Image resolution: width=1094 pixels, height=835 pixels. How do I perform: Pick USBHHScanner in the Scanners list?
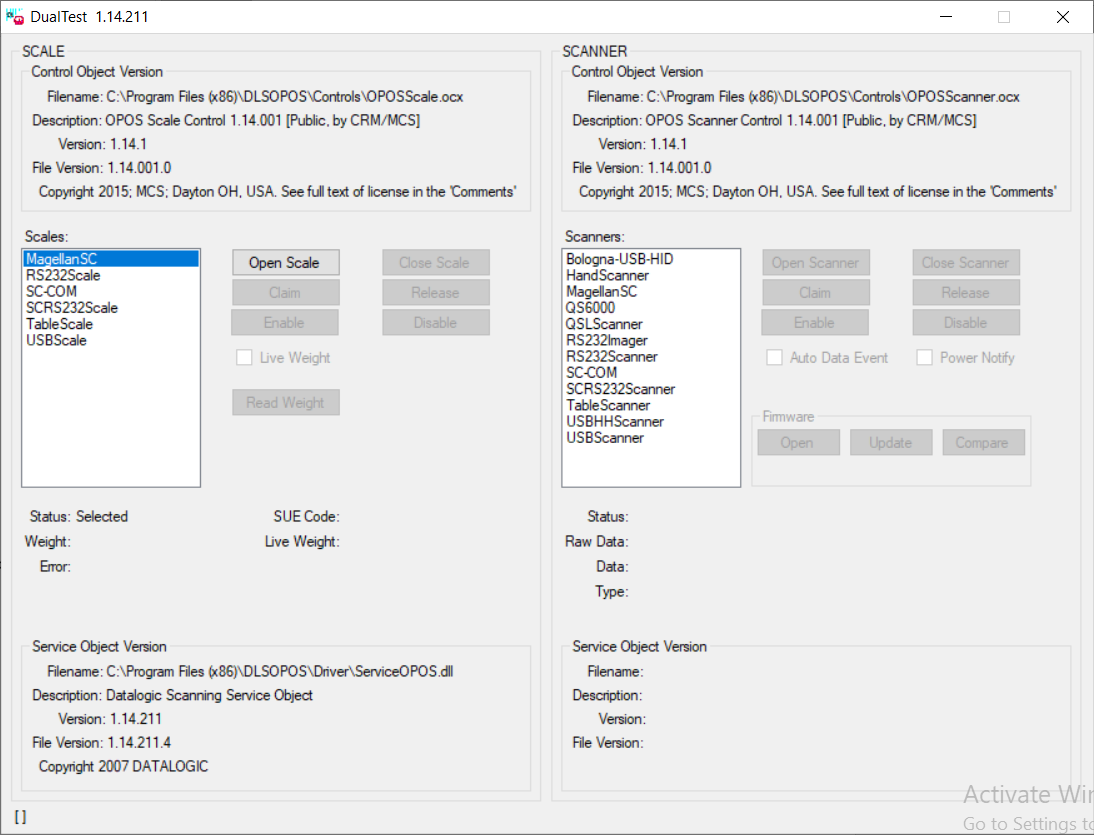pos(614,421)
